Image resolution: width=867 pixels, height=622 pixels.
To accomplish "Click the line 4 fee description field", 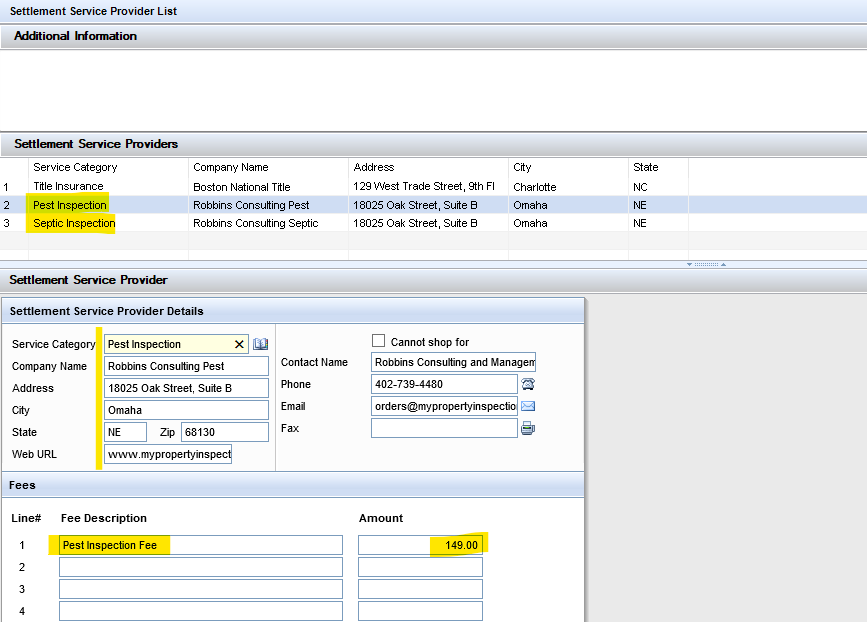I will coord(201,611).
